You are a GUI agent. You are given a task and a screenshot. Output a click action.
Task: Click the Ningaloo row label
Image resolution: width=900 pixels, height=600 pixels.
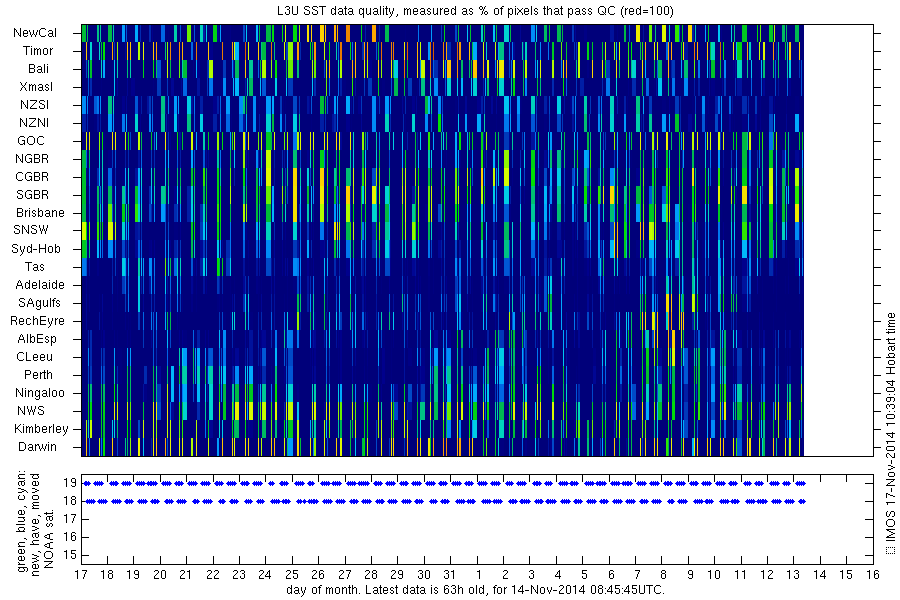coord(40,393)
